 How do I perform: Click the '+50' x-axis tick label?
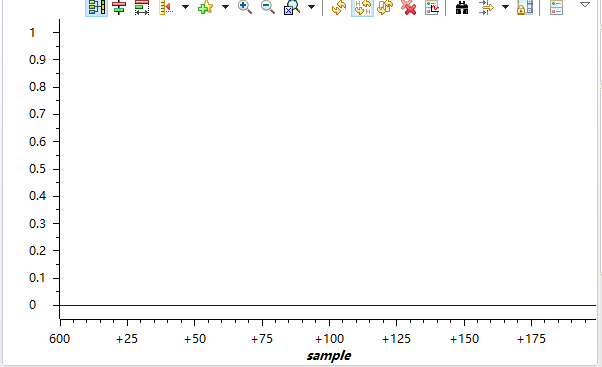tap(195, 339)
